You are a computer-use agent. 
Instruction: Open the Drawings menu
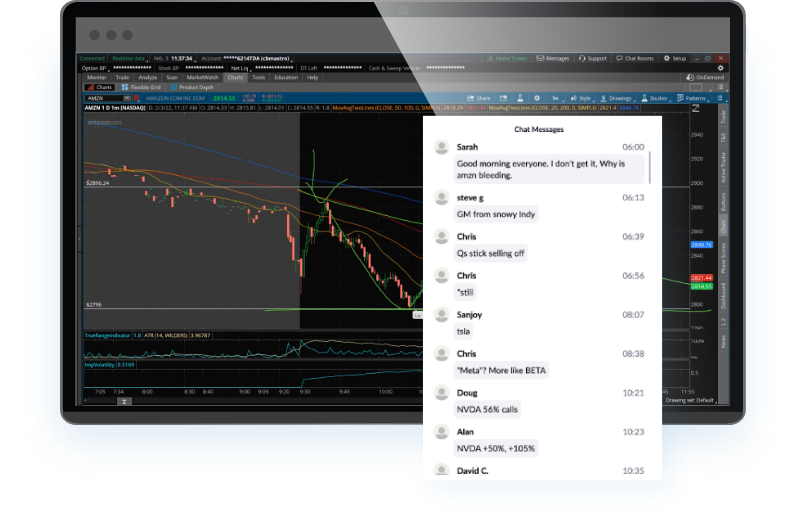616,98
